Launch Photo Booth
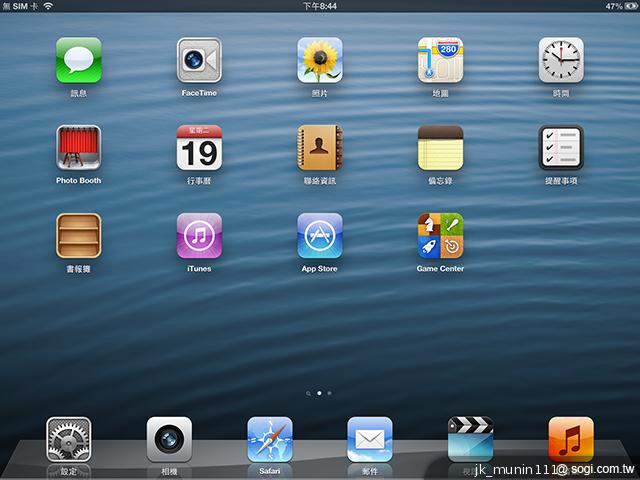The image size is (640, 480). click(79, 148)
